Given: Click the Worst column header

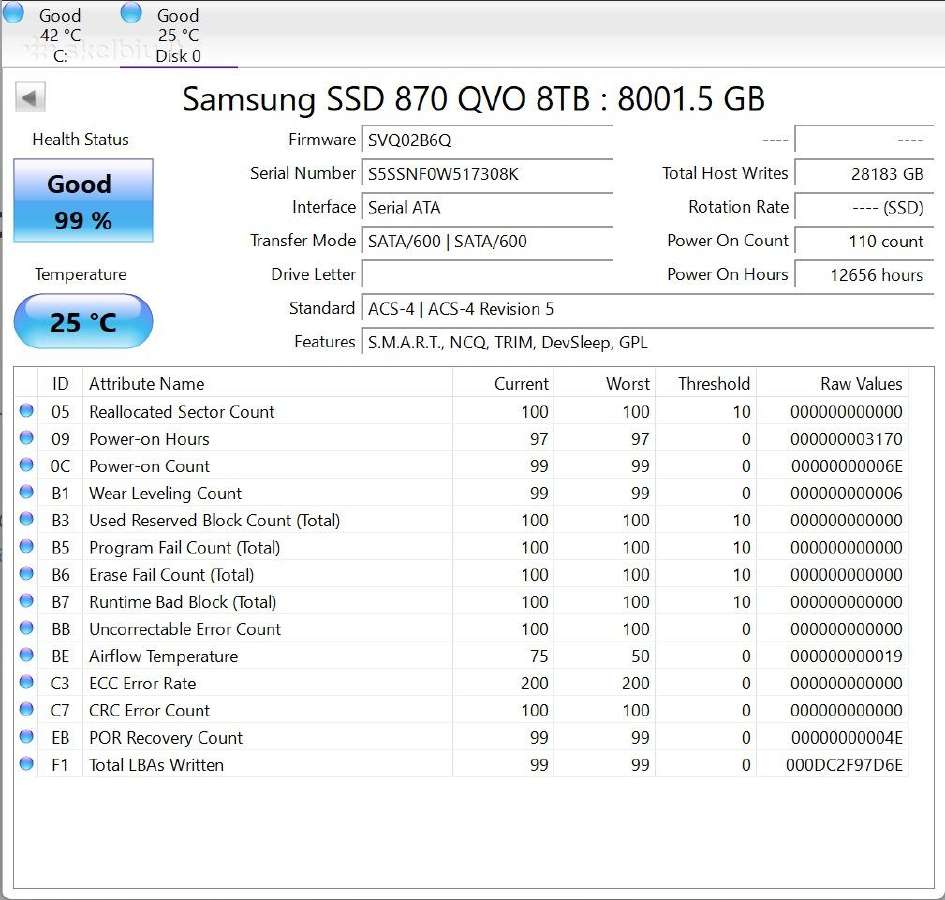Looking at the screenshot, I should [x=604, y=384].
